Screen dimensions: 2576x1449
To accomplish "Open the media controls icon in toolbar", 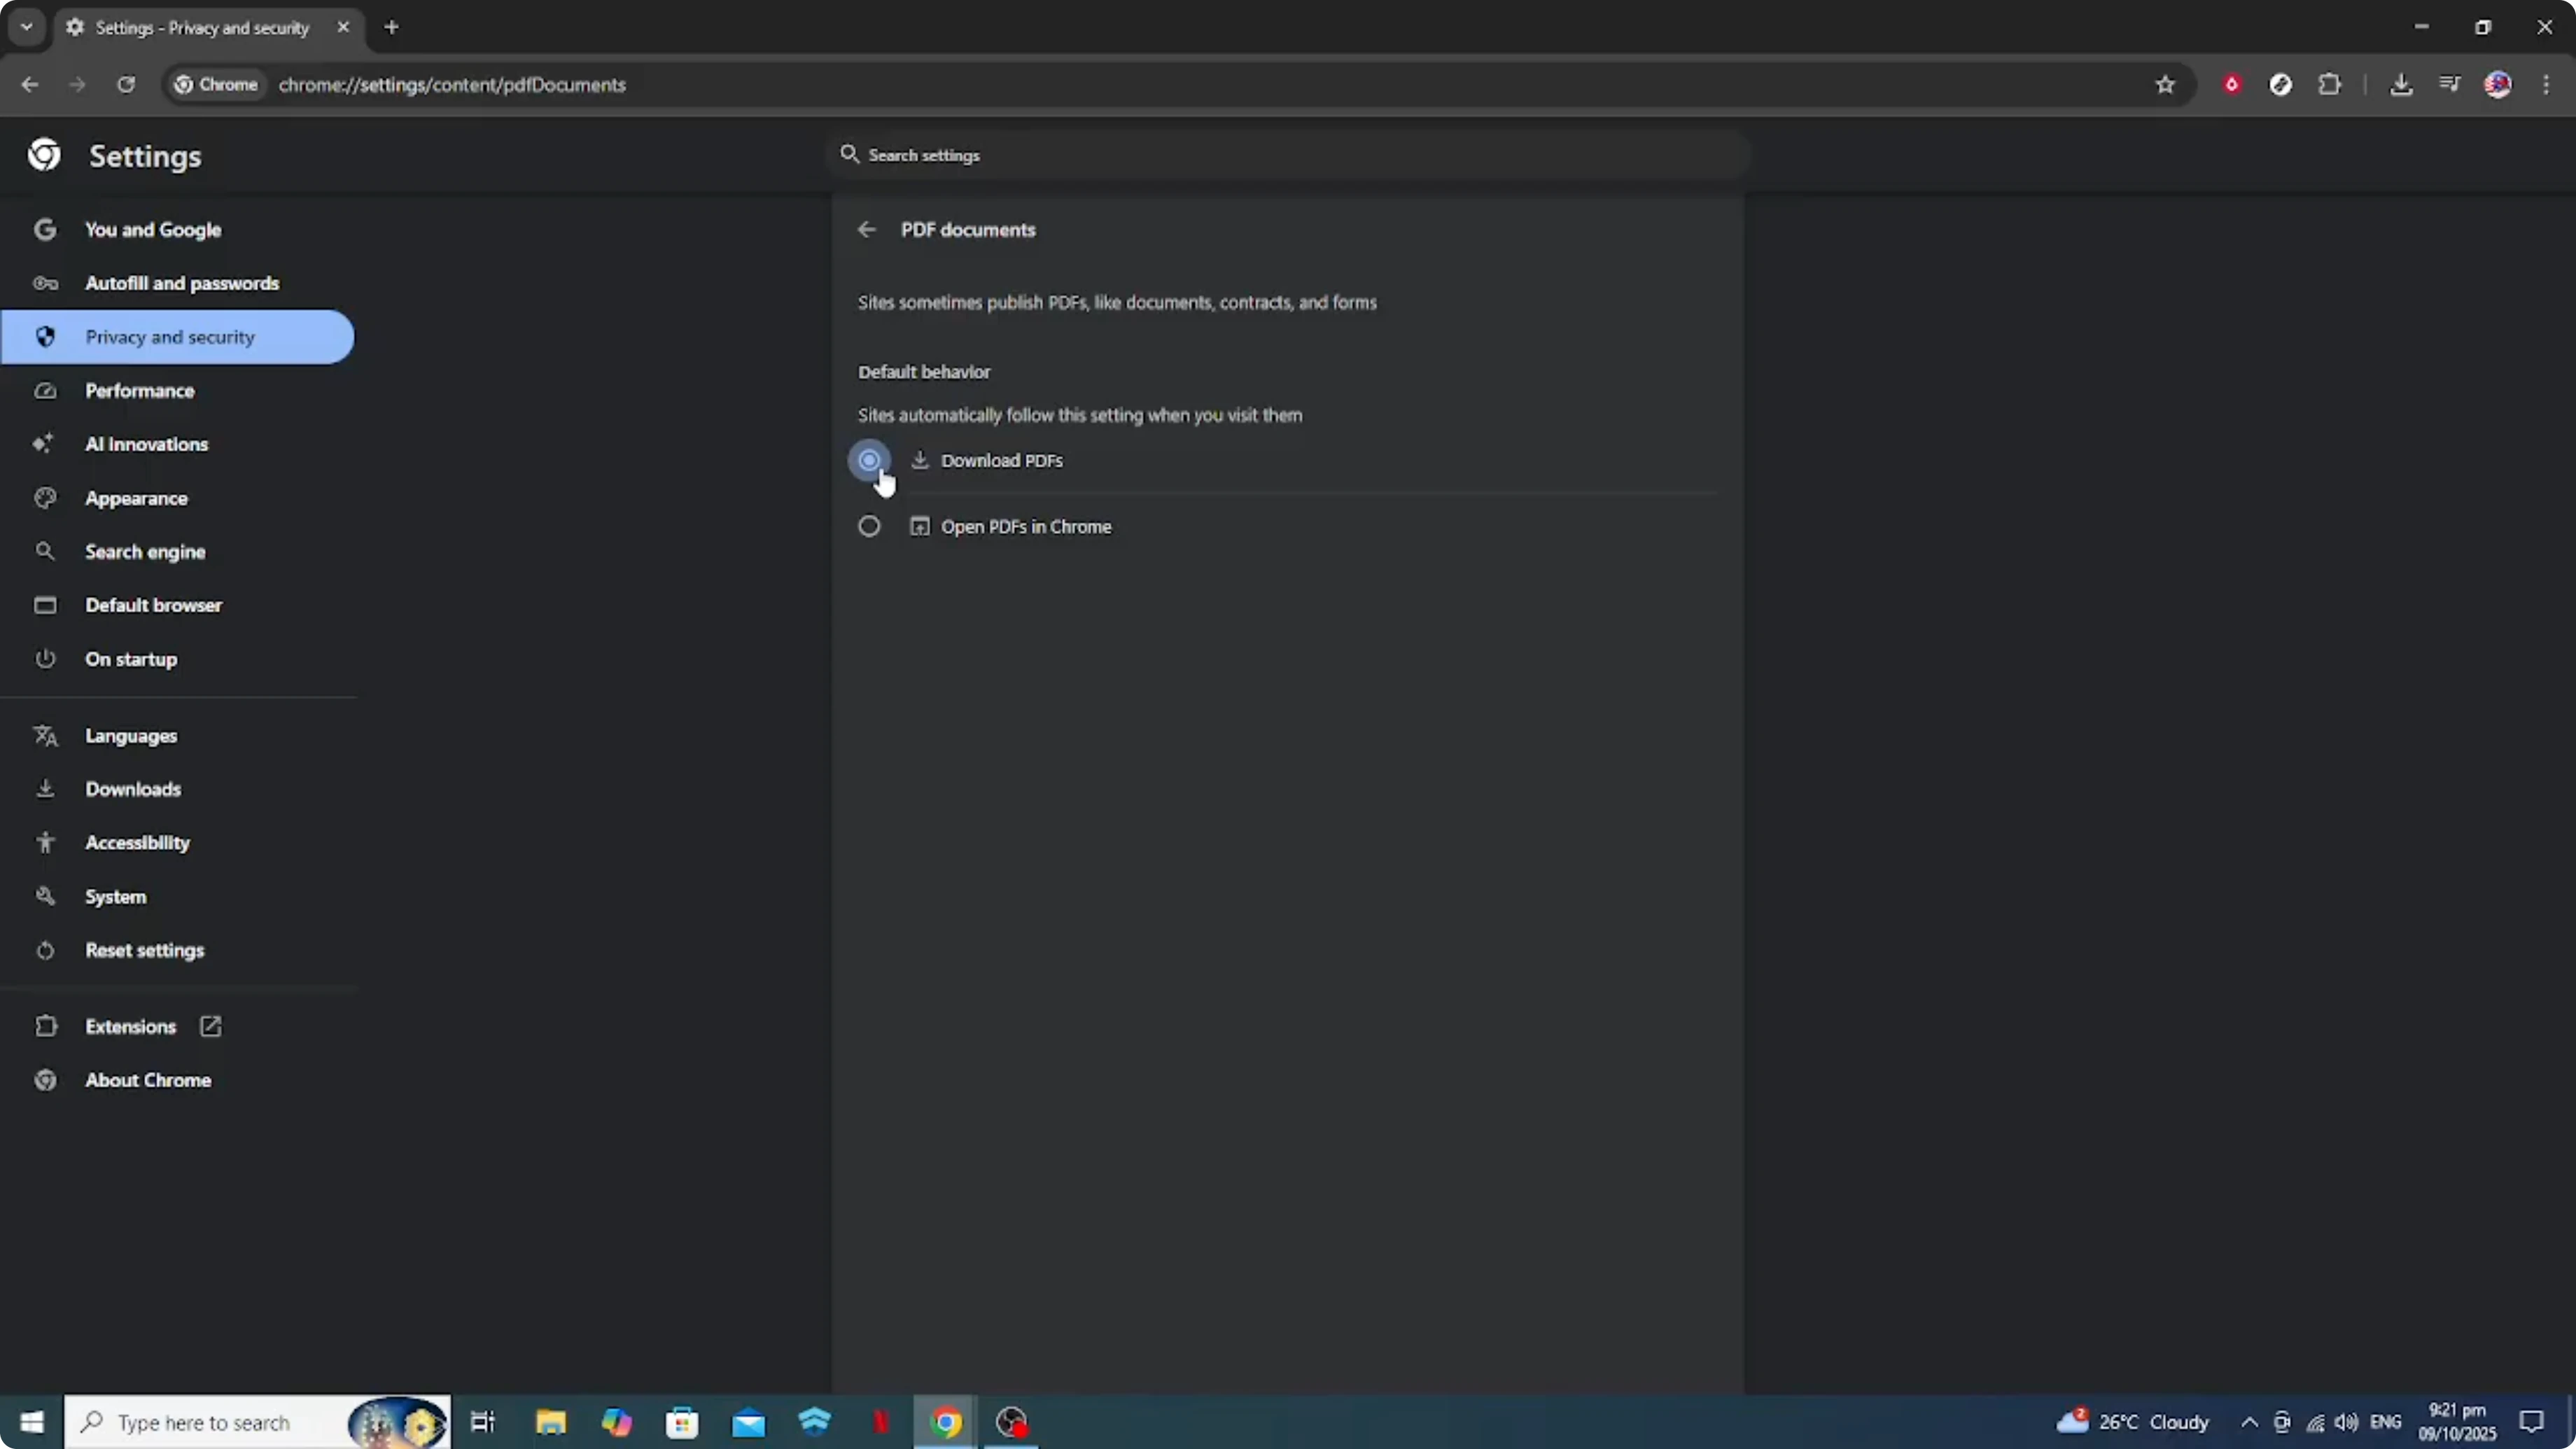I will pos(2449,84).
